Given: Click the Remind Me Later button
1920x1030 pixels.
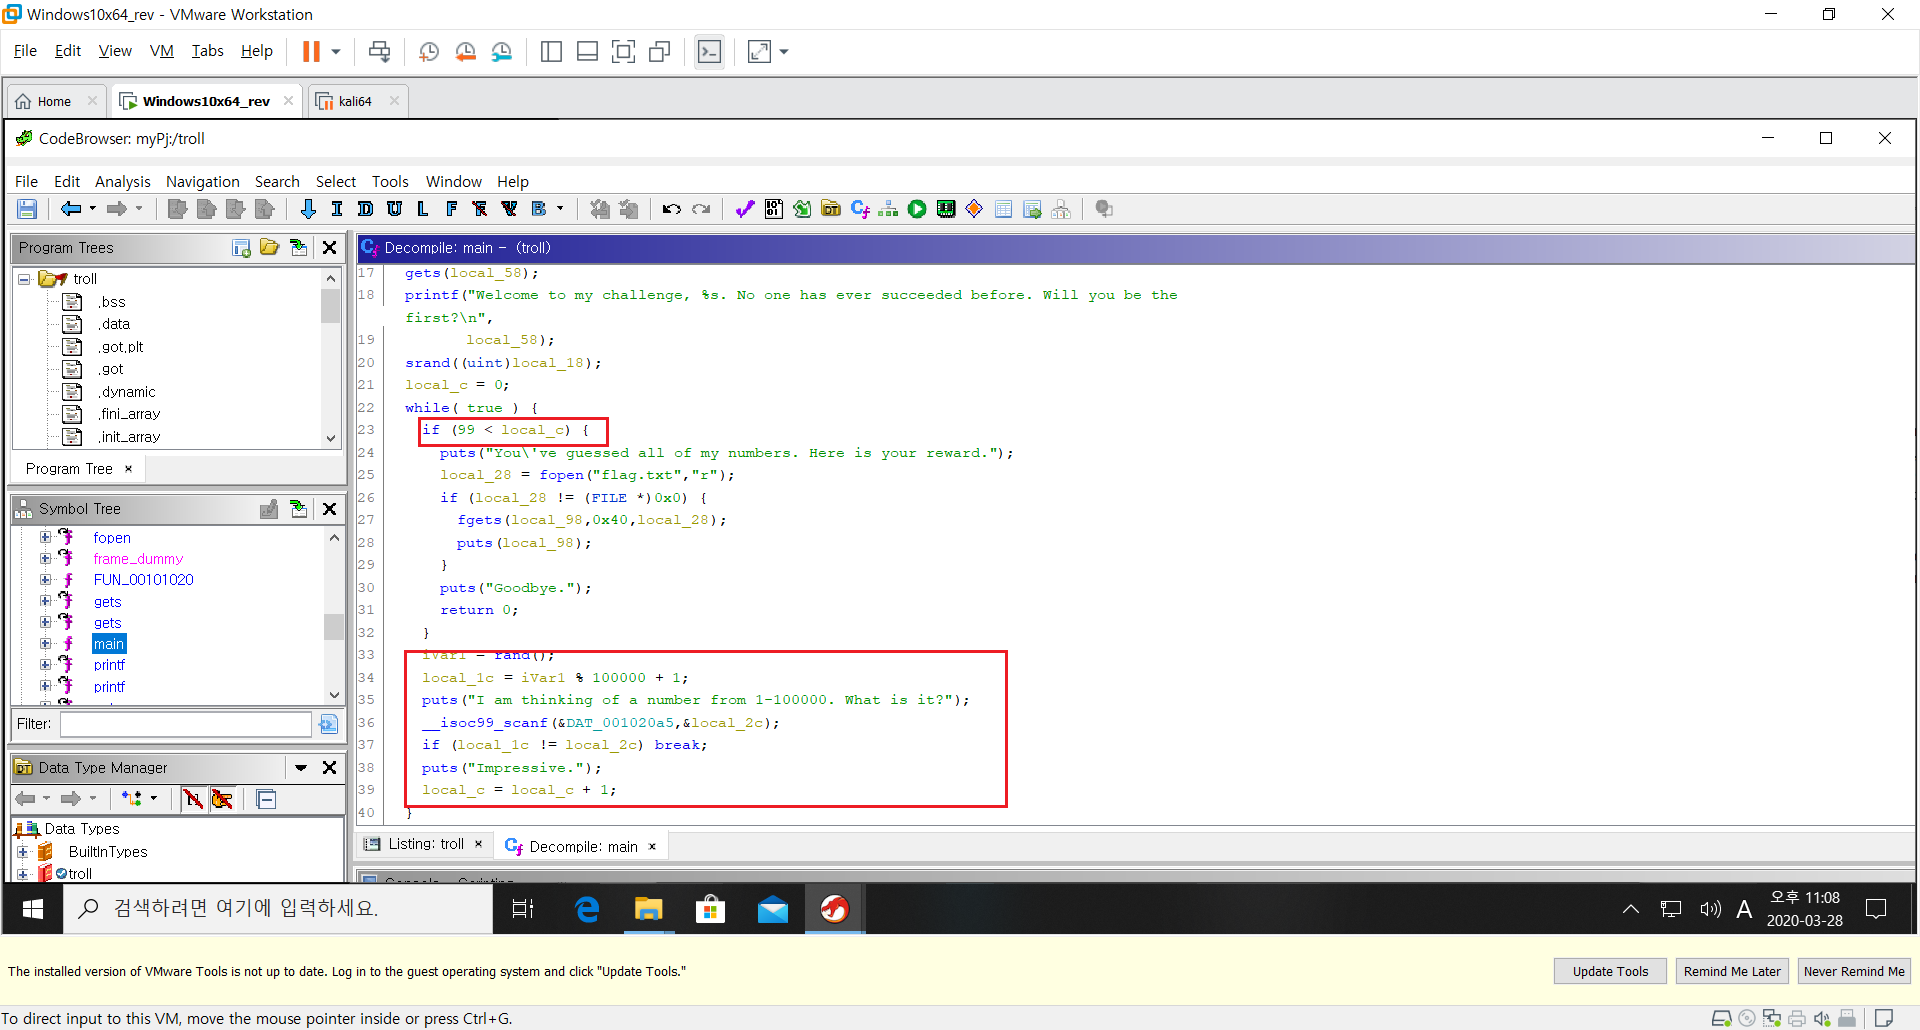Looking at the screenshot, I should click(x=1732, y=971).
